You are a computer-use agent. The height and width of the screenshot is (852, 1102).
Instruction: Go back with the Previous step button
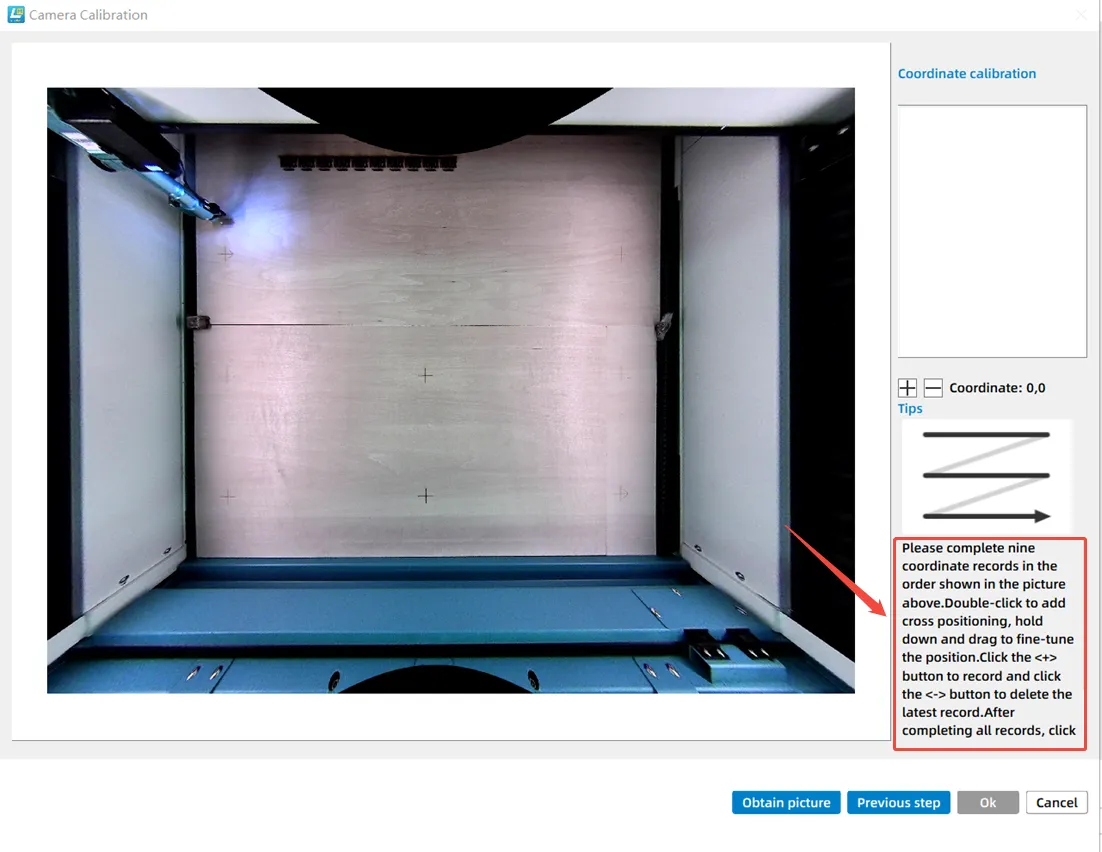898,802
